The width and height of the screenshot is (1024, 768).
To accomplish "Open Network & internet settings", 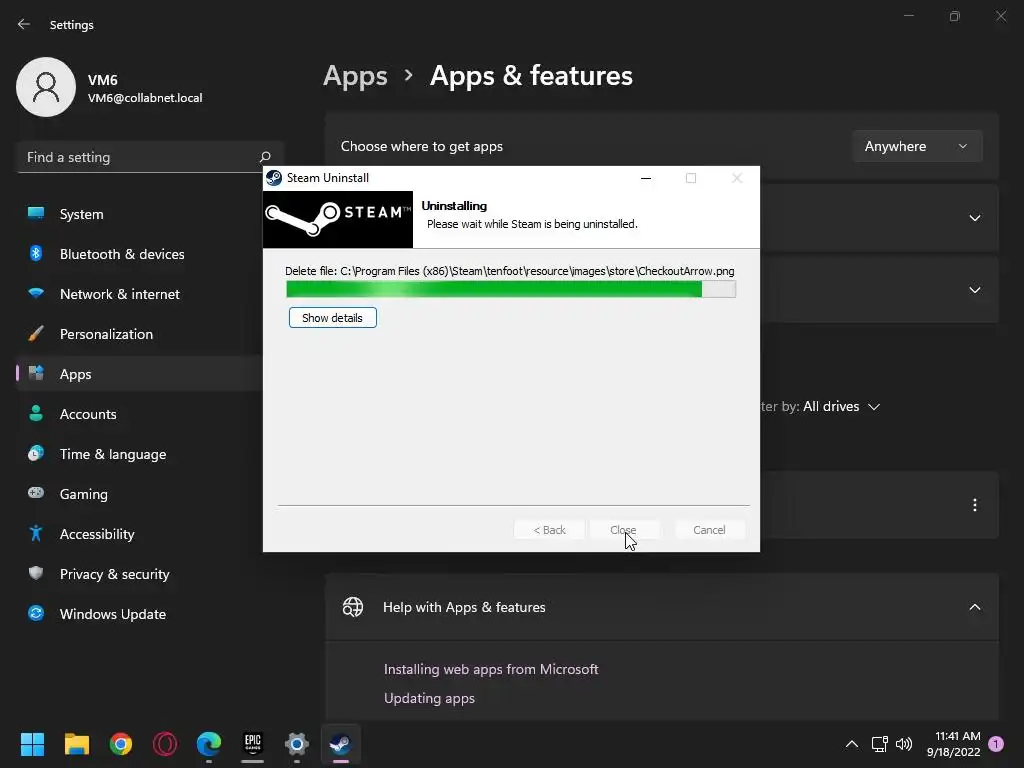I will (140, 294).
